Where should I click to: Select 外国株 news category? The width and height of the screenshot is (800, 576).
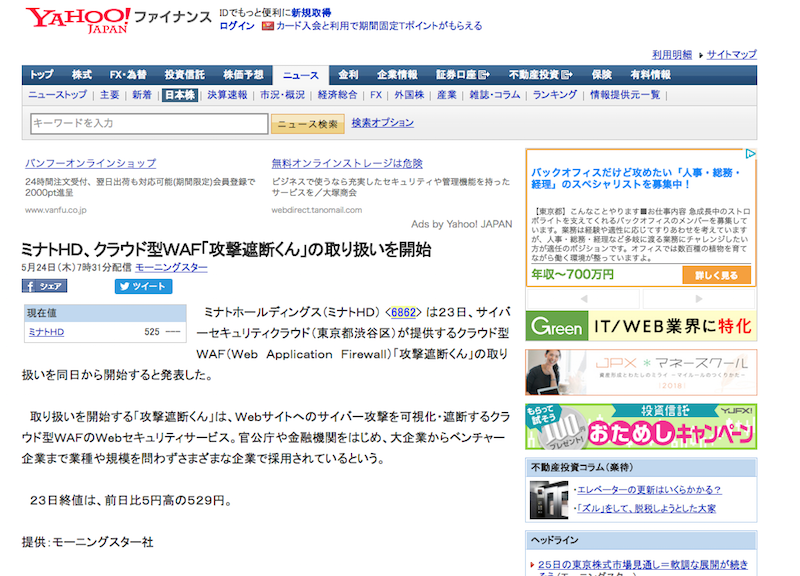tap(409, 95)
